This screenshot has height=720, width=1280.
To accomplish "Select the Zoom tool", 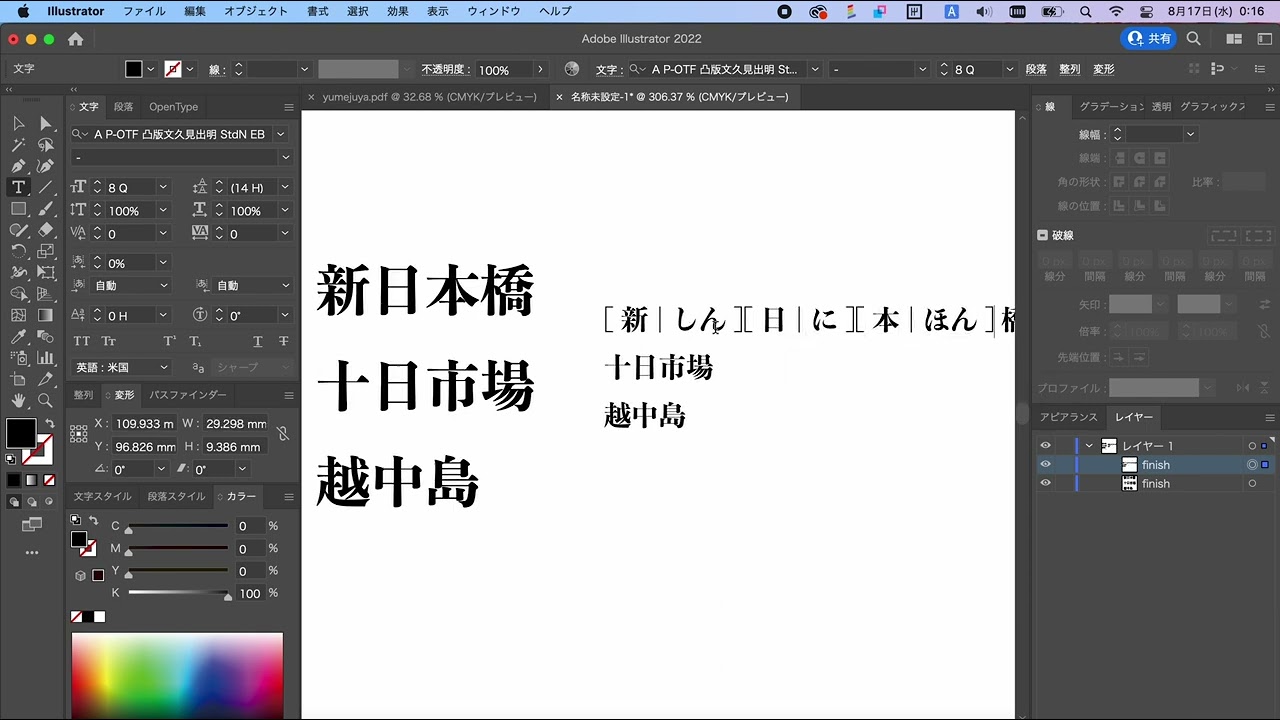I will 45,401.
